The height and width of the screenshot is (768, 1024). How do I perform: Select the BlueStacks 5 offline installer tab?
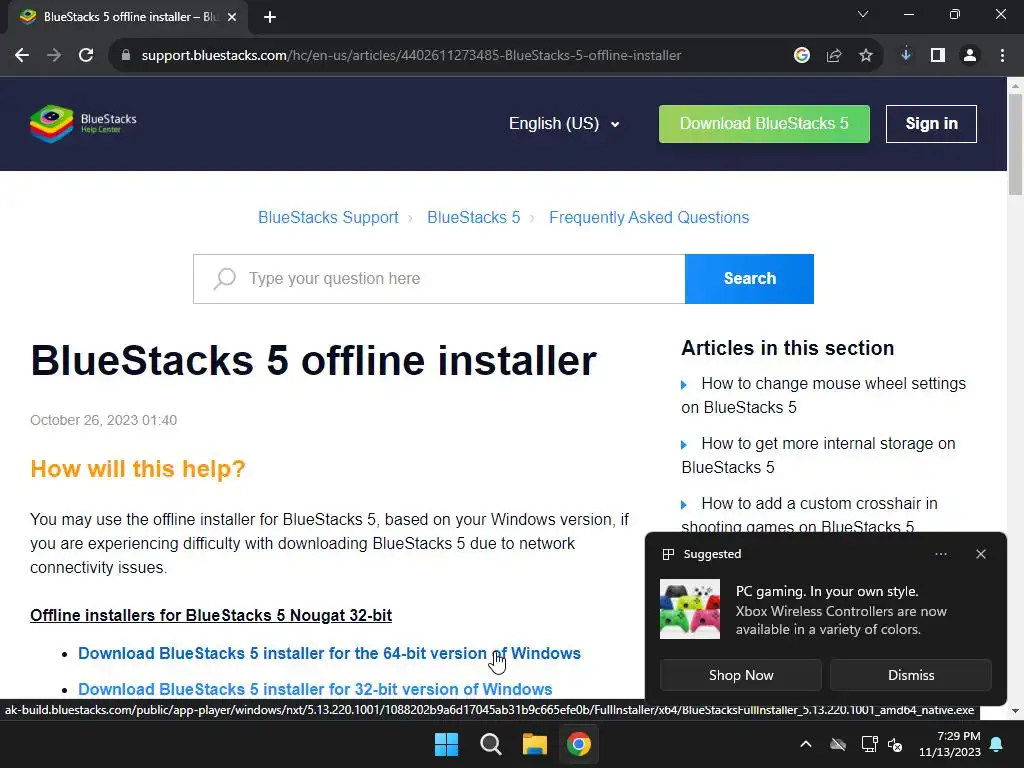click(x=128, y=17)
